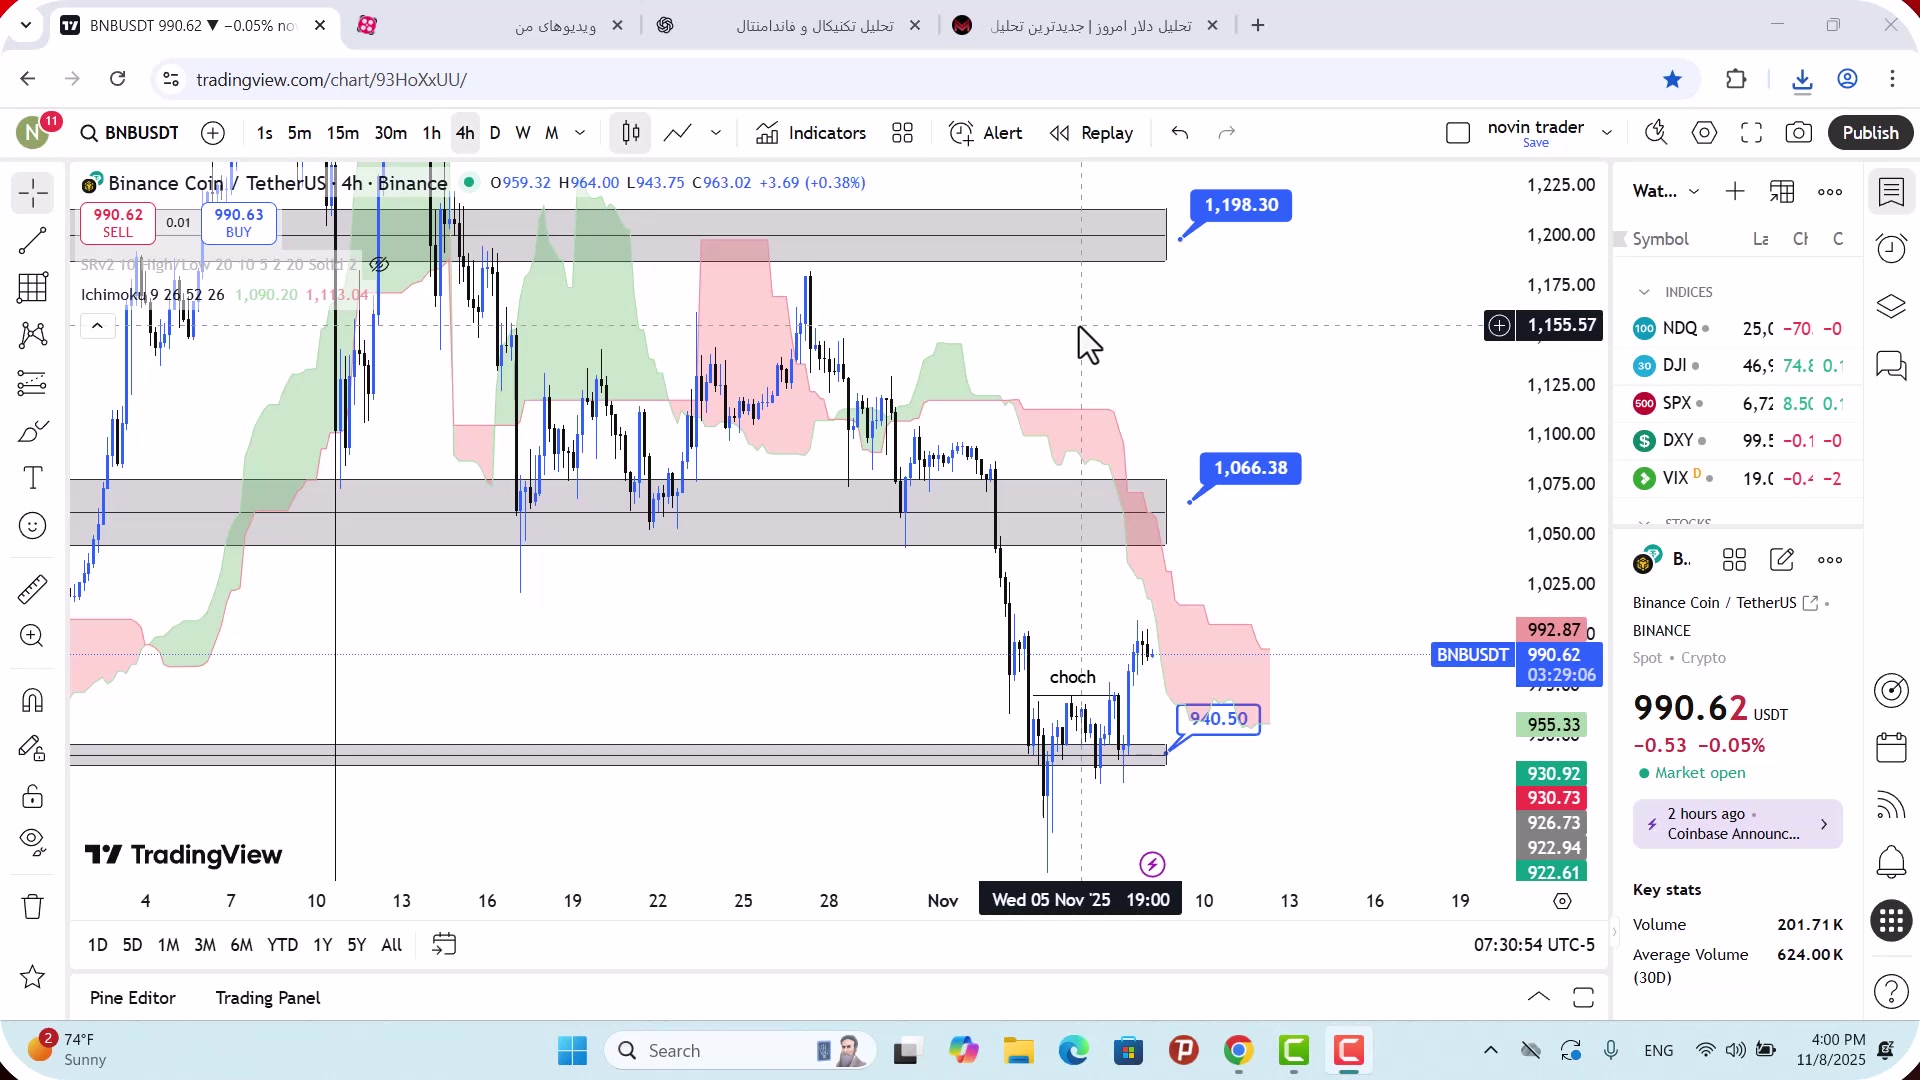Open the Trading Panel tab
The image size is (1920, 1080).
(268, 998)
